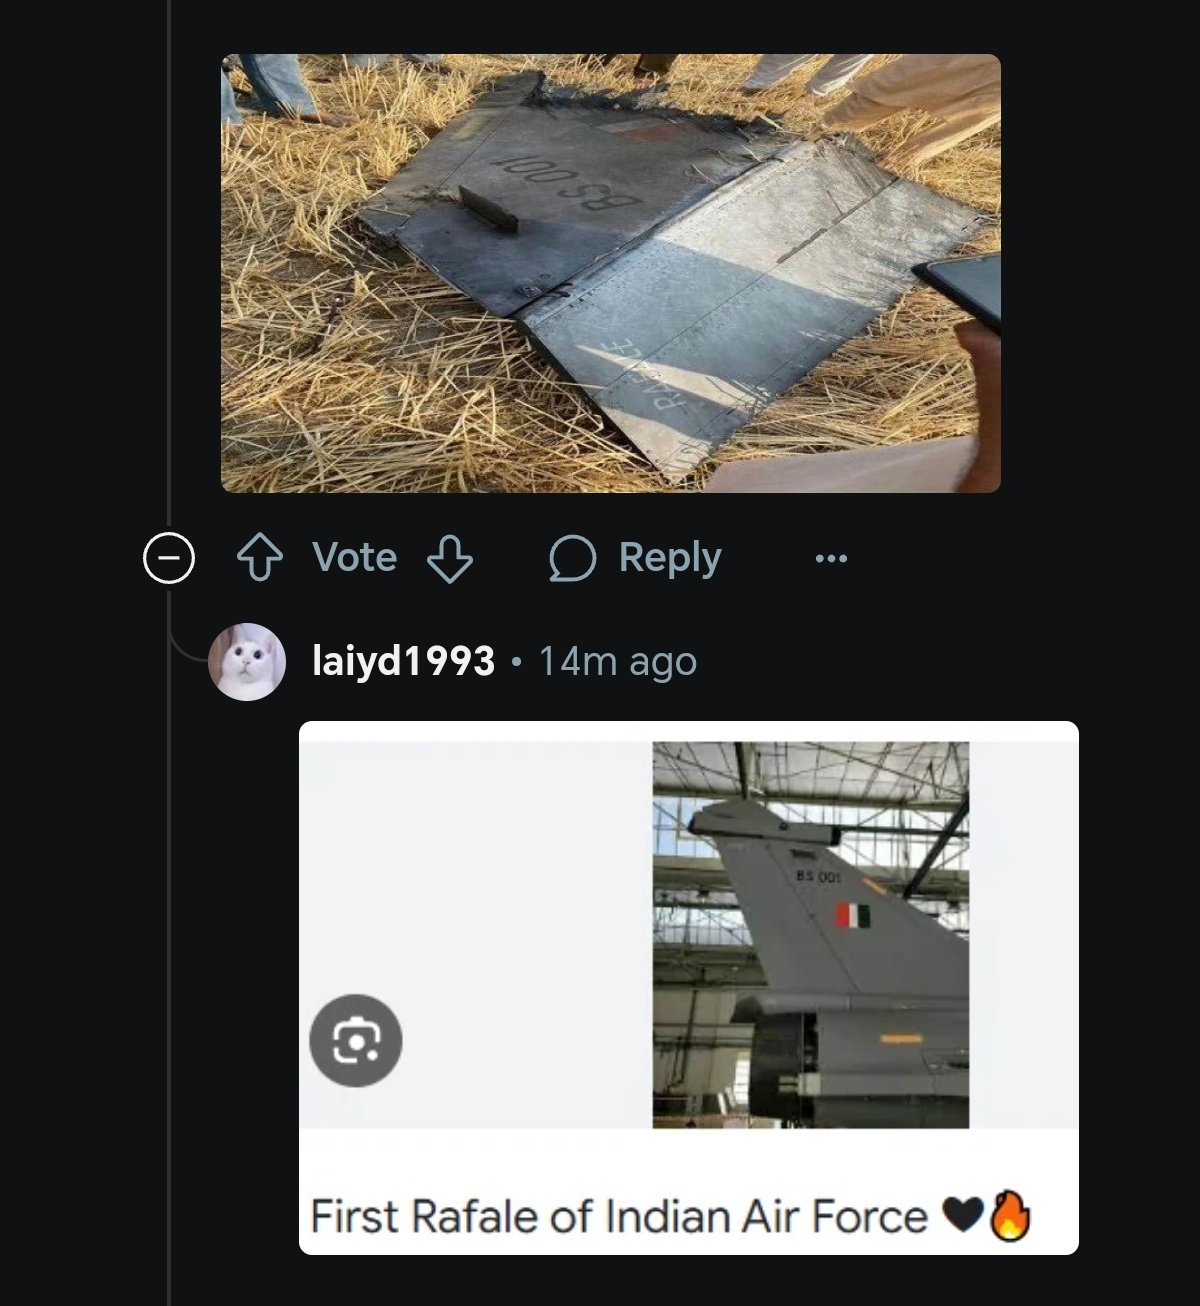Click the Vote label
The image size is (1200, 1306).
[x=355, y=557]
